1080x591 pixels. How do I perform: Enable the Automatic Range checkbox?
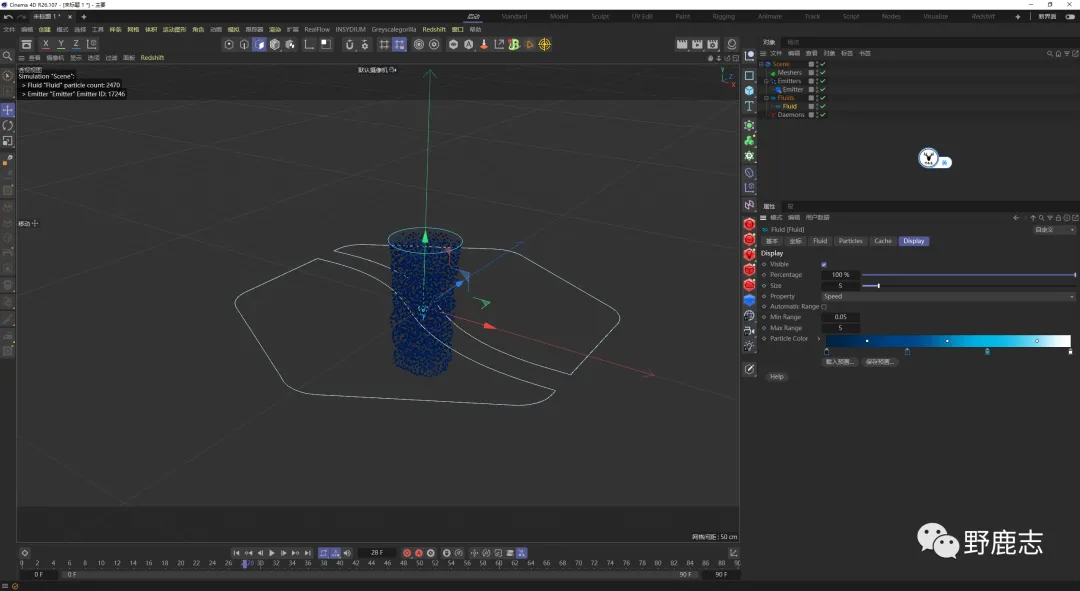(824, 307)
